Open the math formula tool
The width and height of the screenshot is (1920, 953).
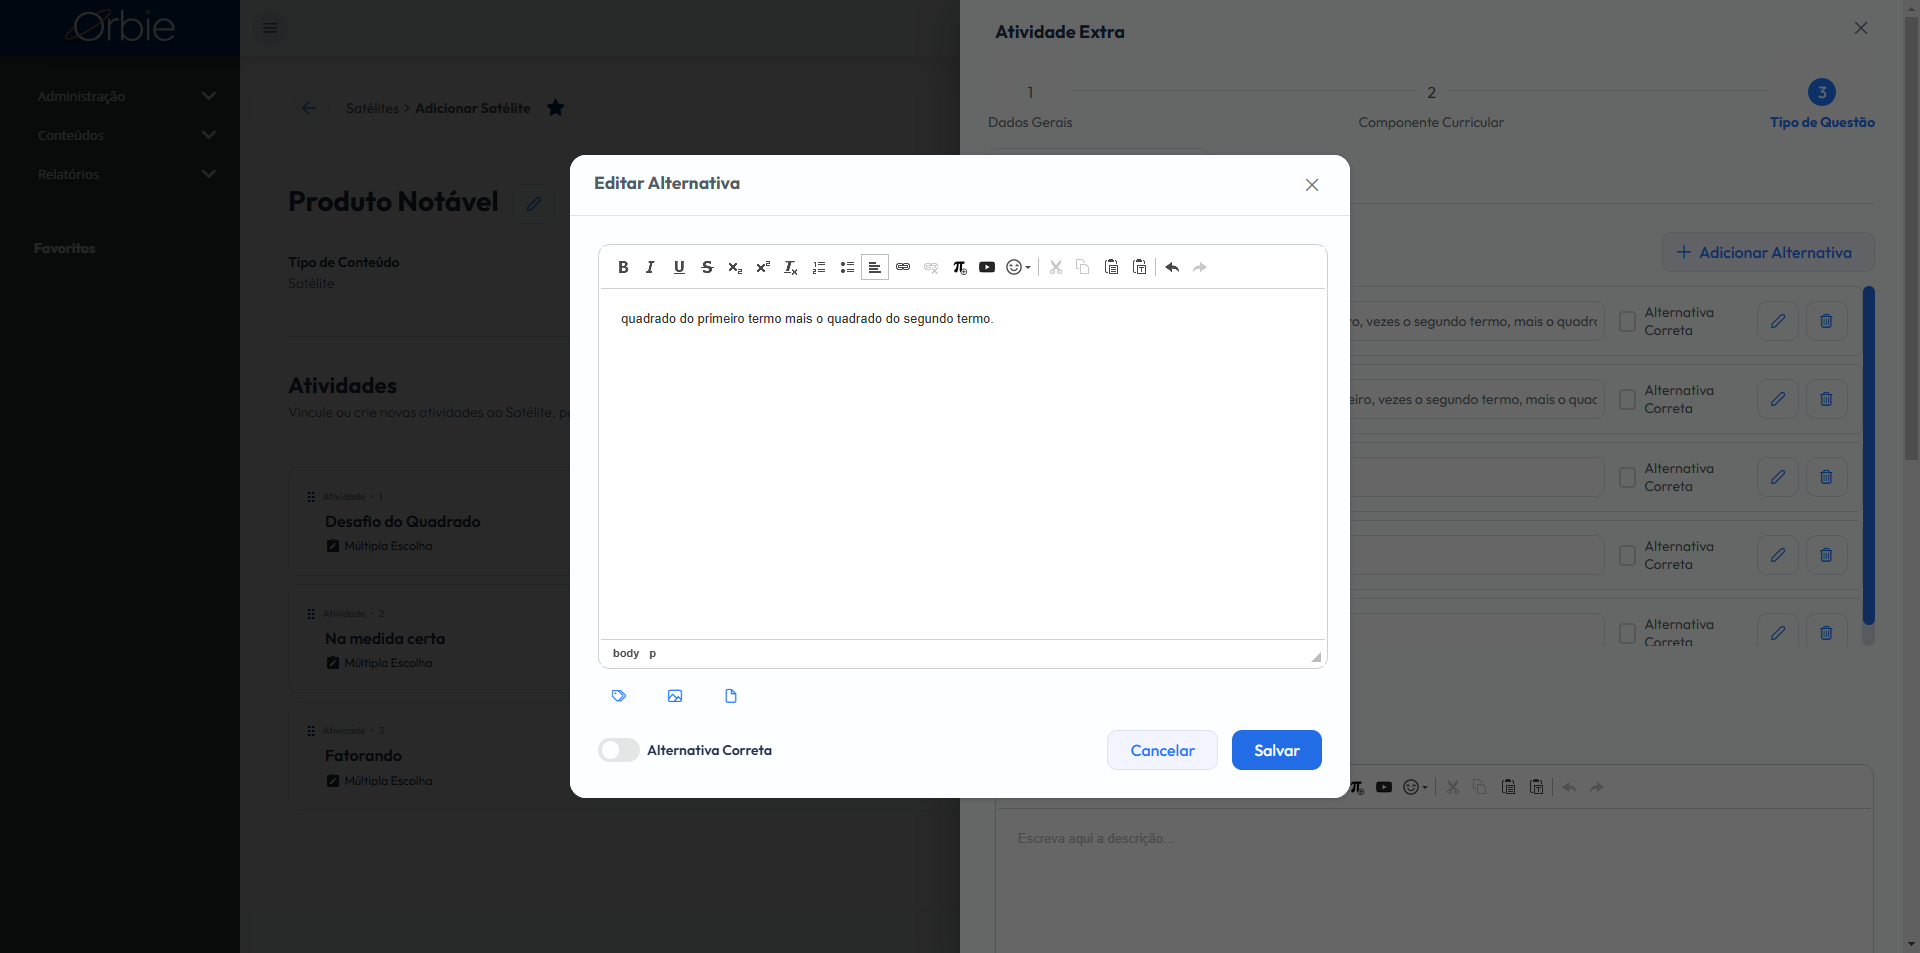click(959, 267)
